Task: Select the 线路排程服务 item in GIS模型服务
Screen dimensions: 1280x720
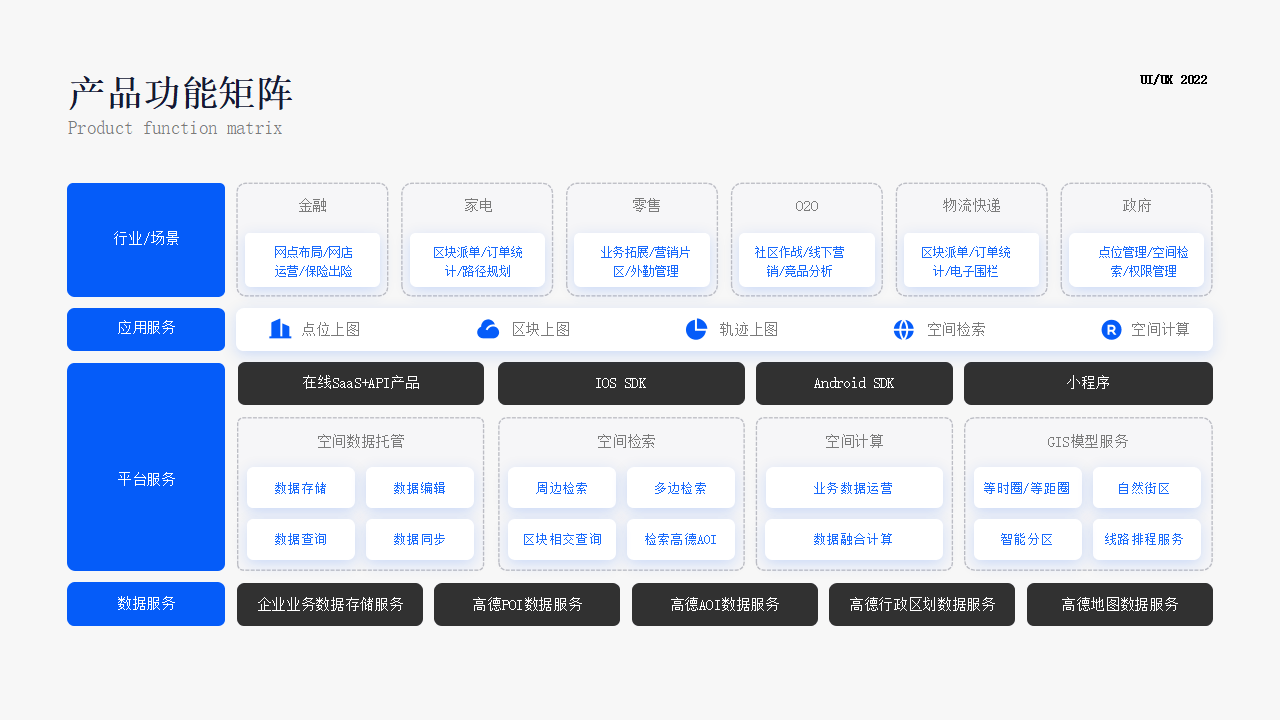Action: click(x=1146, y=539)
